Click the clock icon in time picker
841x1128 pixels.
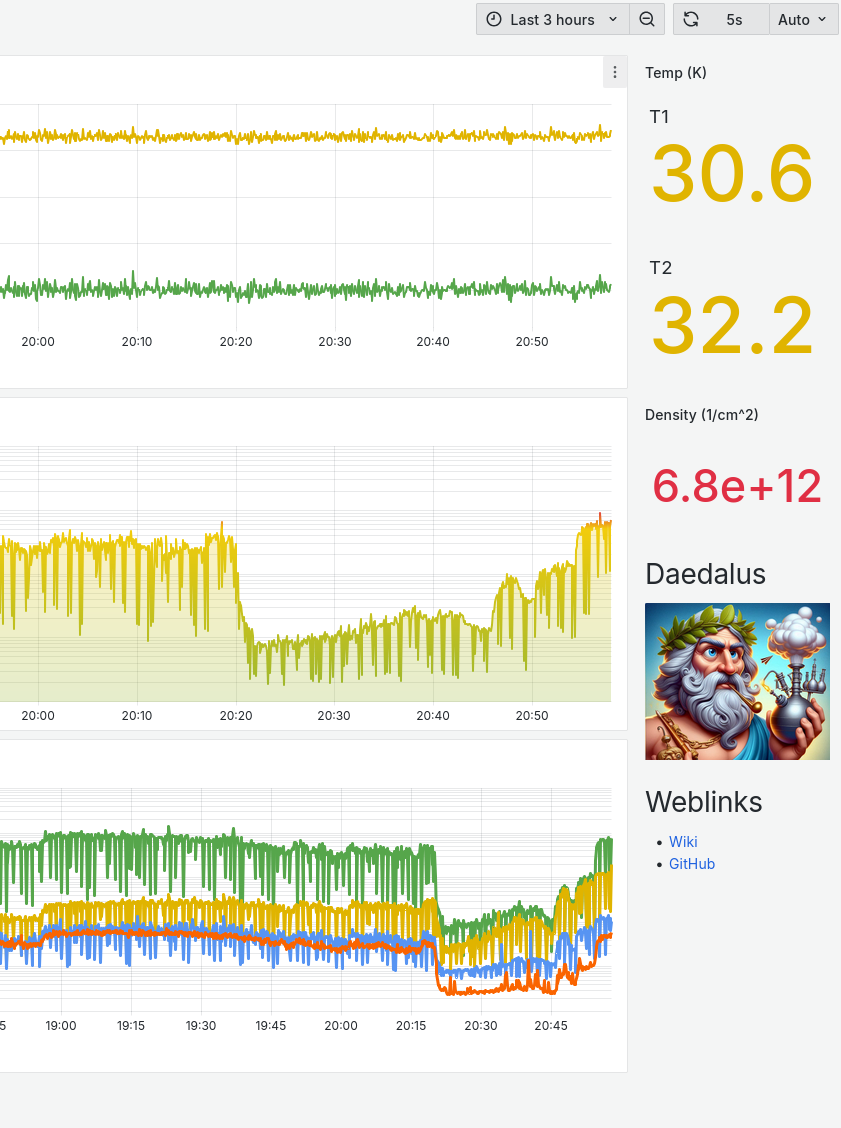pyautogui.click(x=494, y=19)
